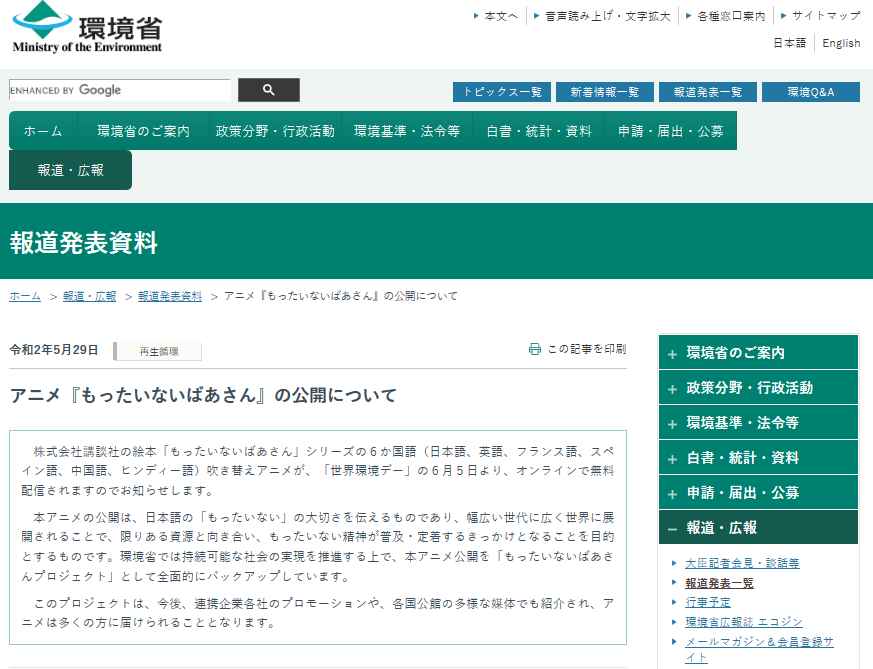Click the 報道発表一覧 top button

[707, 92]
